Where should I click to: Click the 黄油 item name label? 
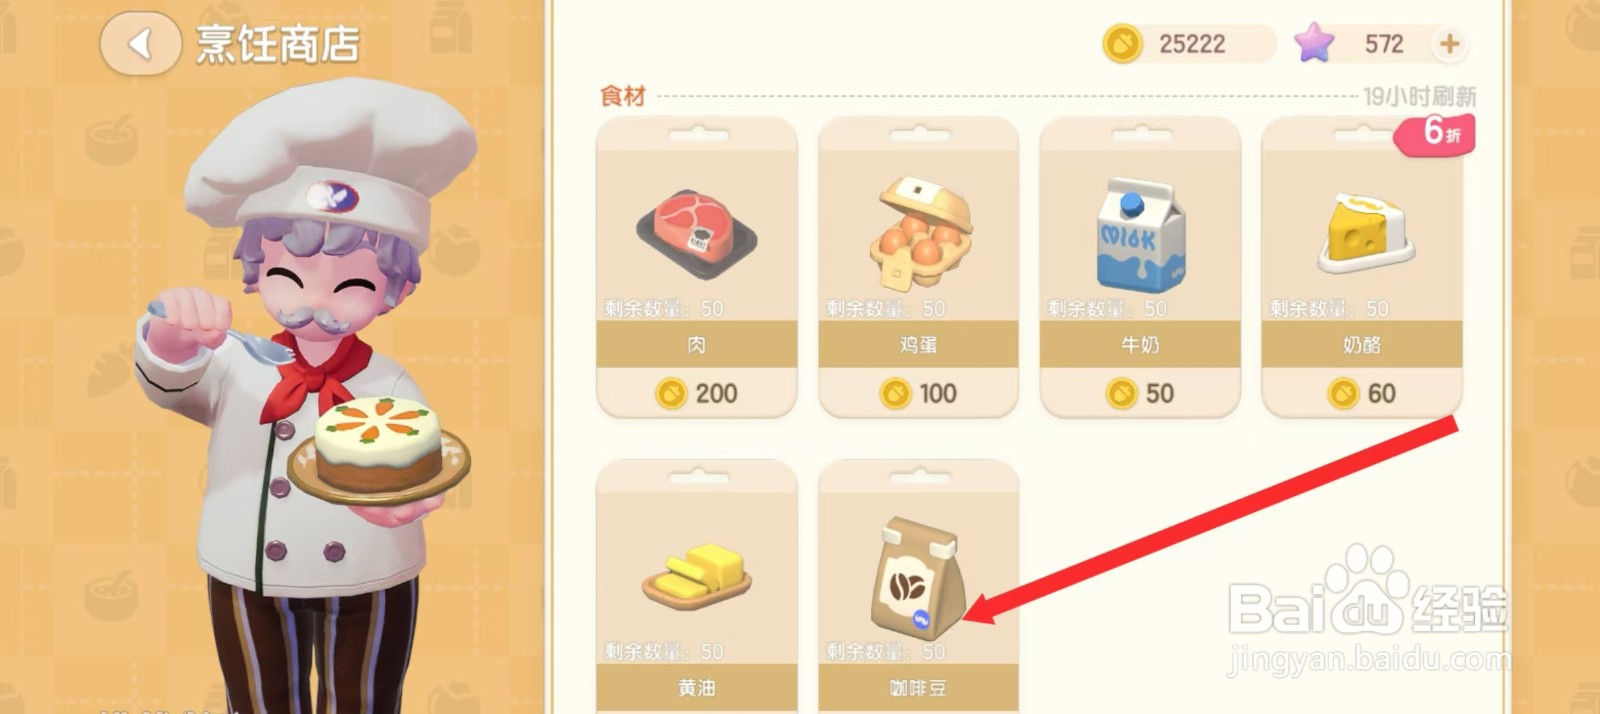[x=697, y=688]
